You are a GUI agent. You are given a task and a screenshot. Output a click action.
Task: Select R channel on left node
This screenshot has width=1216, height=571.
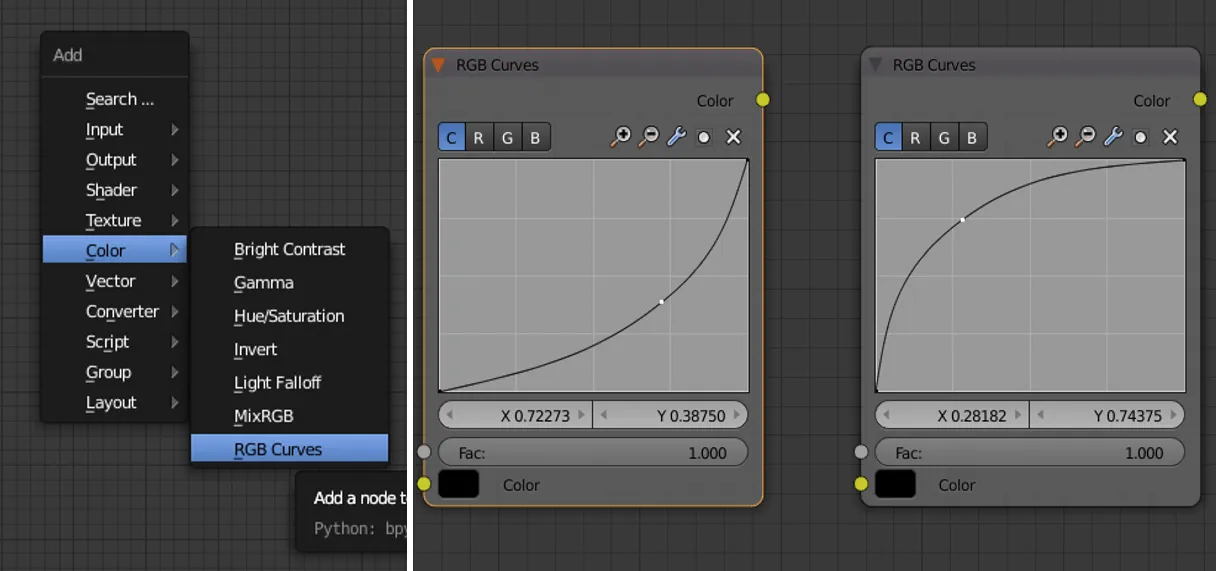pyautogui.click(x=479, y=138)
